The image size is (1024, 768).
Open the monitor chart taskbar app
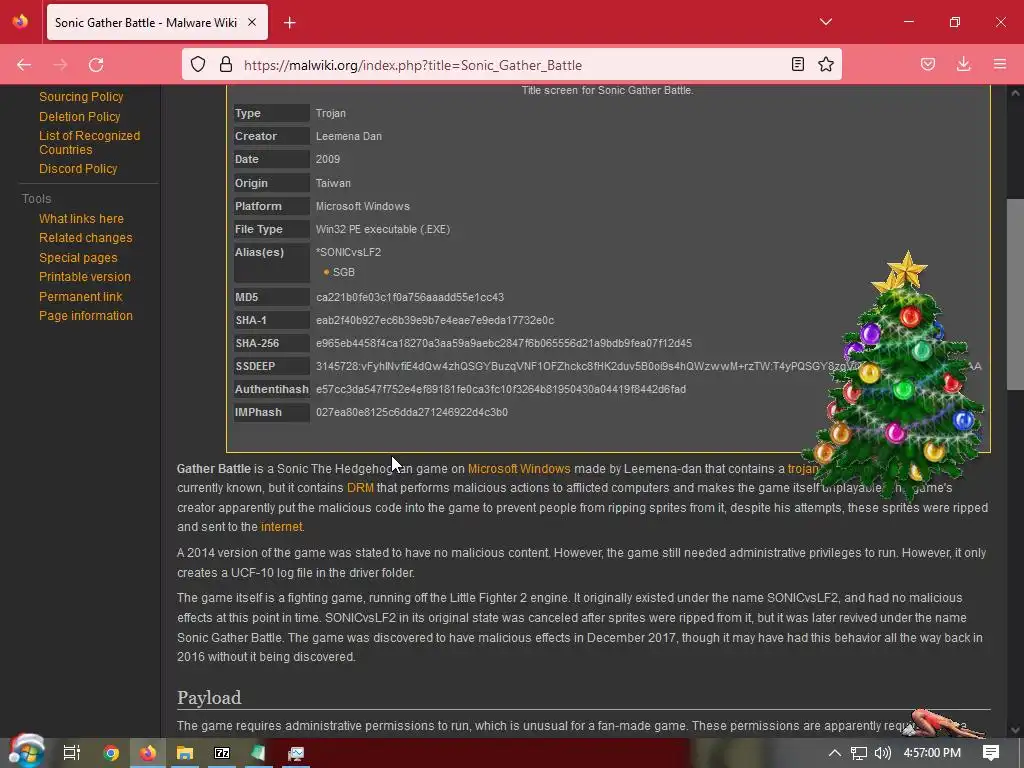pos(296,753)
